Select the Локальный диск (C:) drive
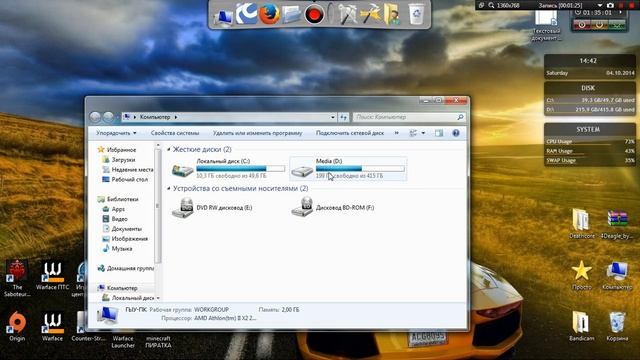640x360 pixels. click(x=228, y=168)
